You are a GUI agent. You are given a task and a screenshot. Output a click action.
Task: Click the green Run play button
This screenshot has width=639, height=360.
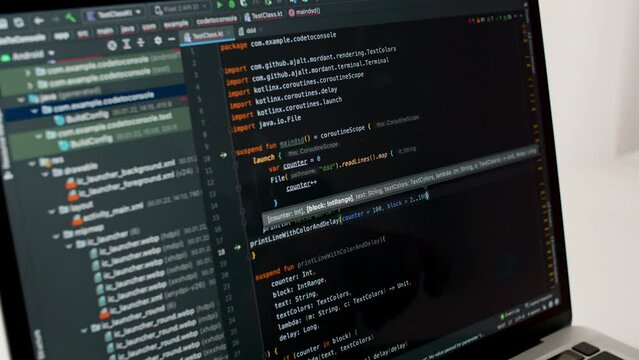click(219, 5)
